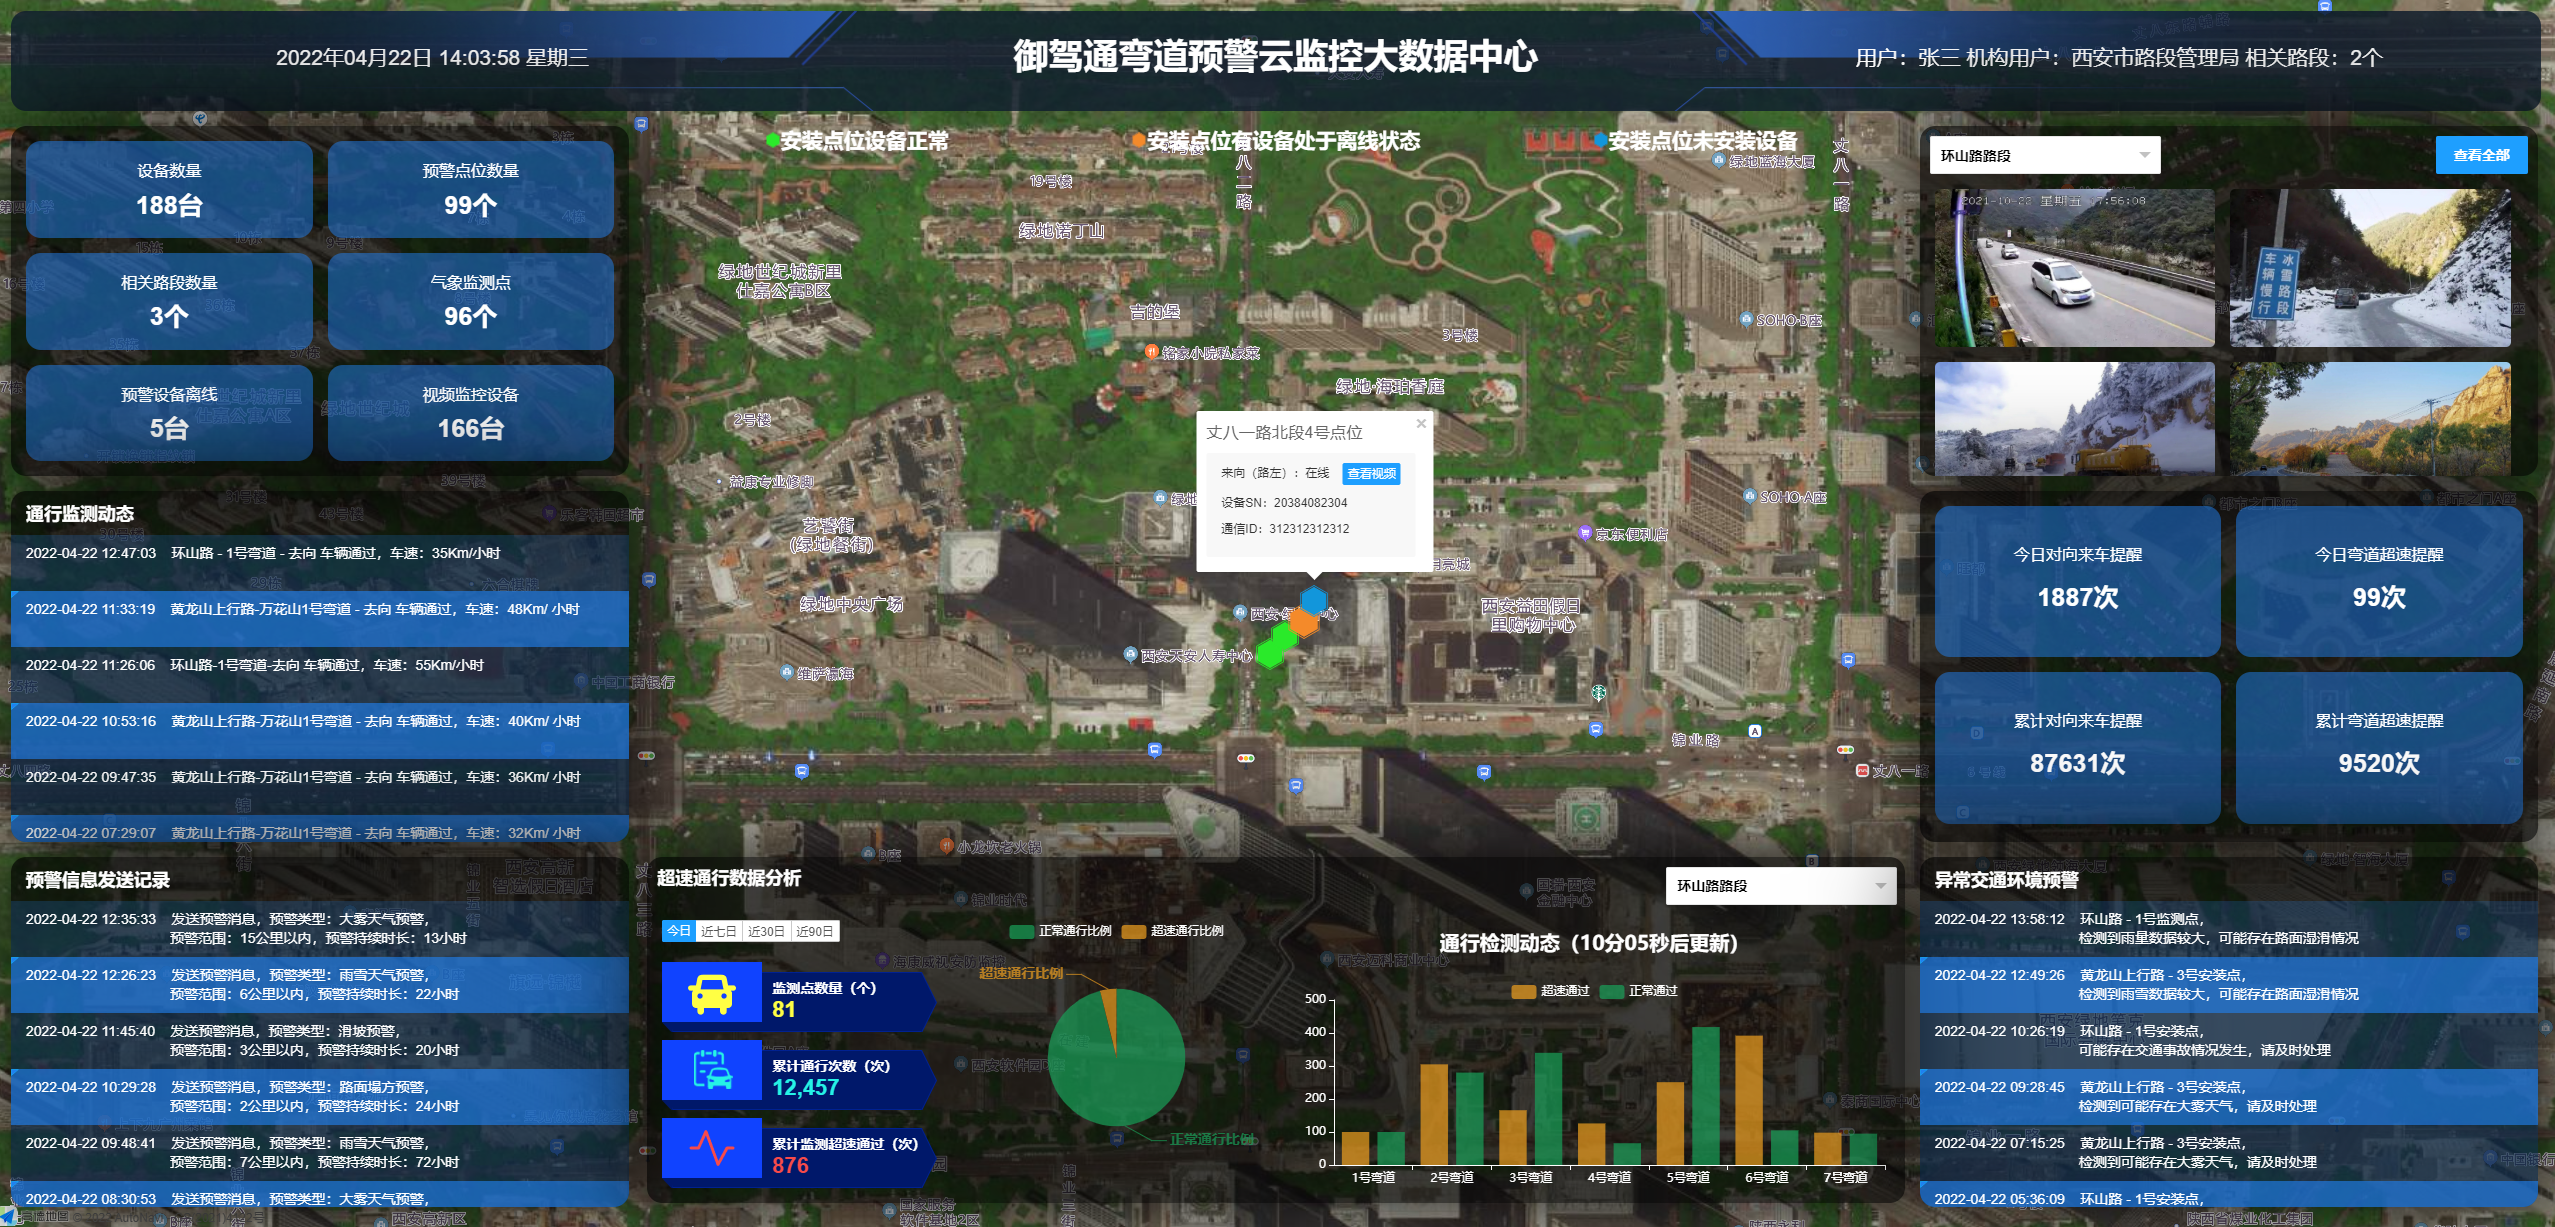Click the green dot for 安装点位设备正常 legend
Image resolution: width=2555 pixels, height=1227 pixels.
coord(773,141)
